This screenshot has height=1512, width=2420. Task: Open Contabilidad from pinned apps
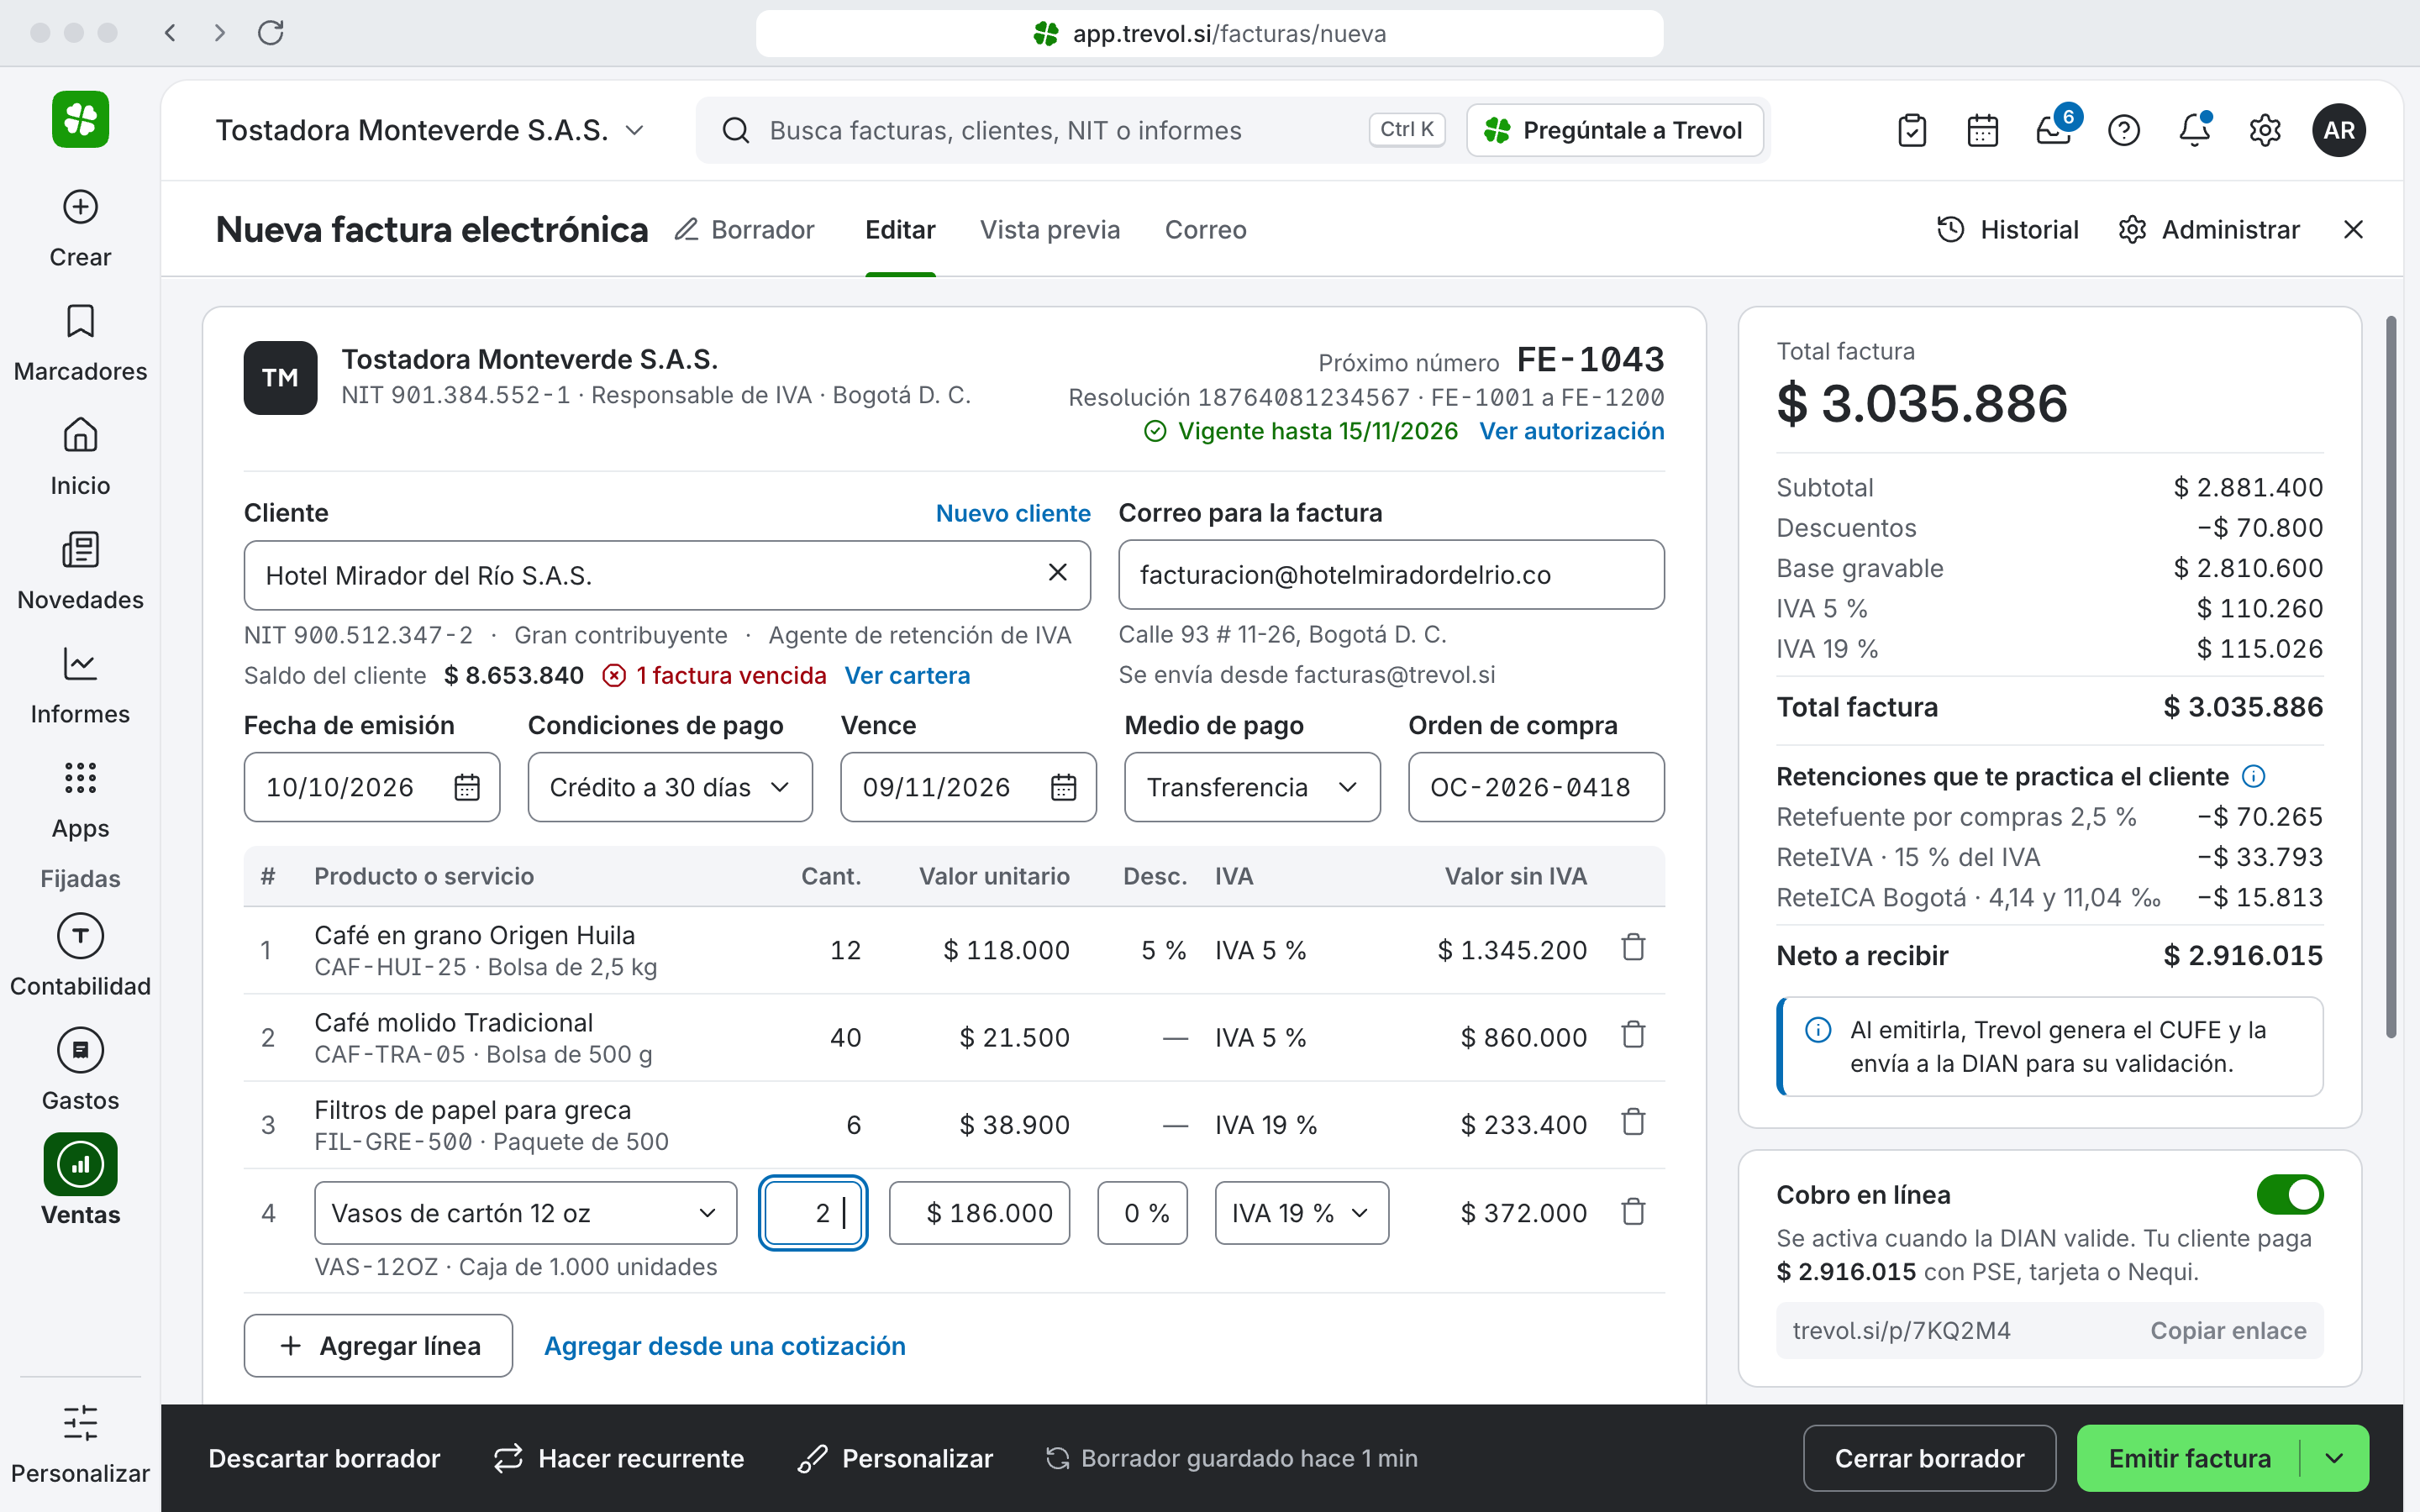coord(80,955)
